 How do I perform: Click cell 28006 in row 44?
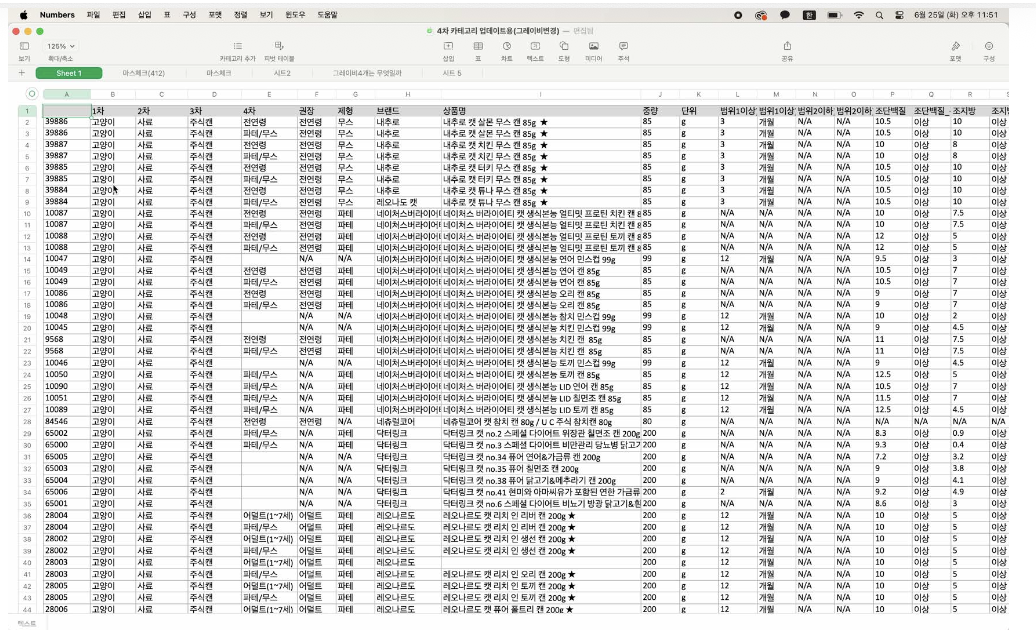pos(66,609)
